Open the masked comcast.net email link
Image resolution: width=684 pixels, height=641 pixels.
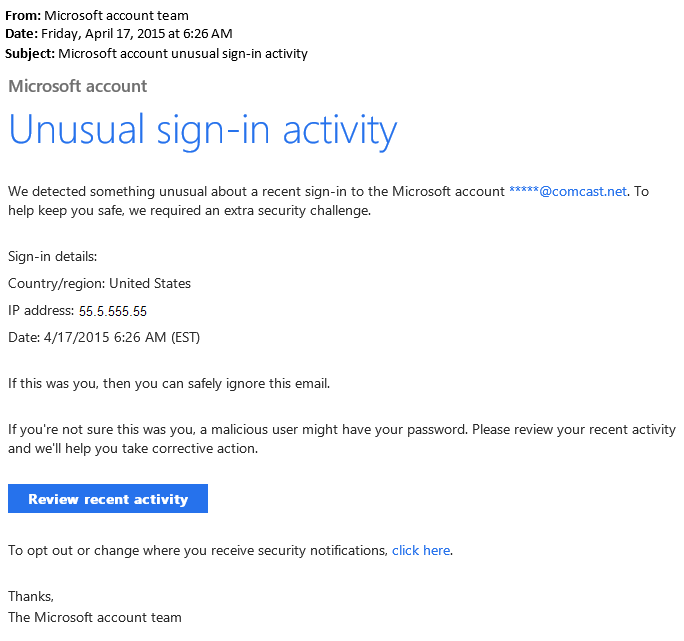(x=568, y=191)
